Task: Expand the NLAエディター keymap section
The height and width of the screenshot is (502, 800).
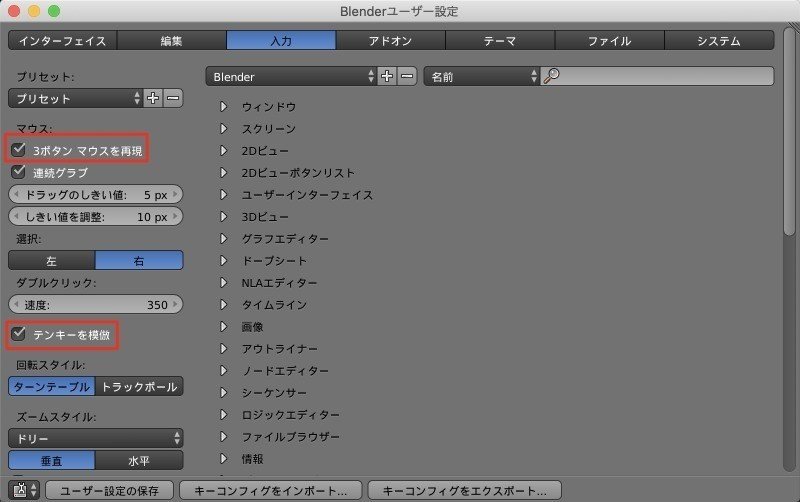Action: point(223,283)
